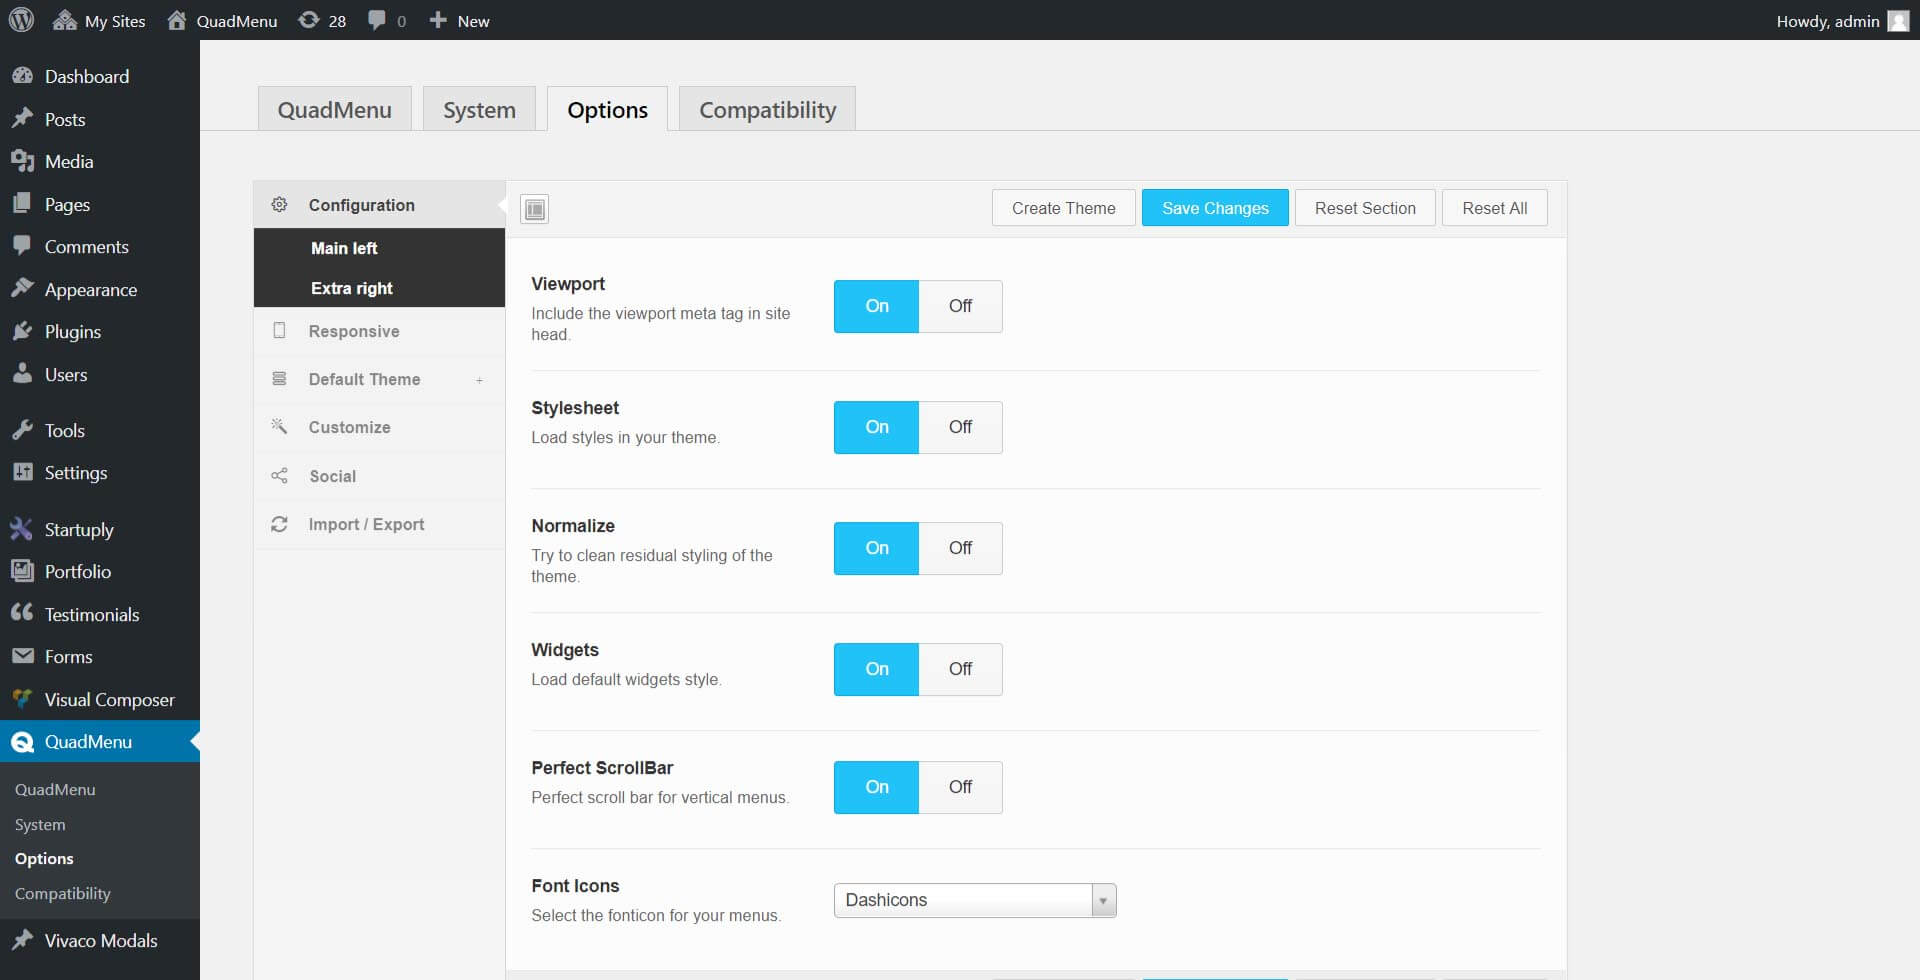Open Plugins in sidebar
Viewport: 1920px width, 980px height.
(100, 331)
